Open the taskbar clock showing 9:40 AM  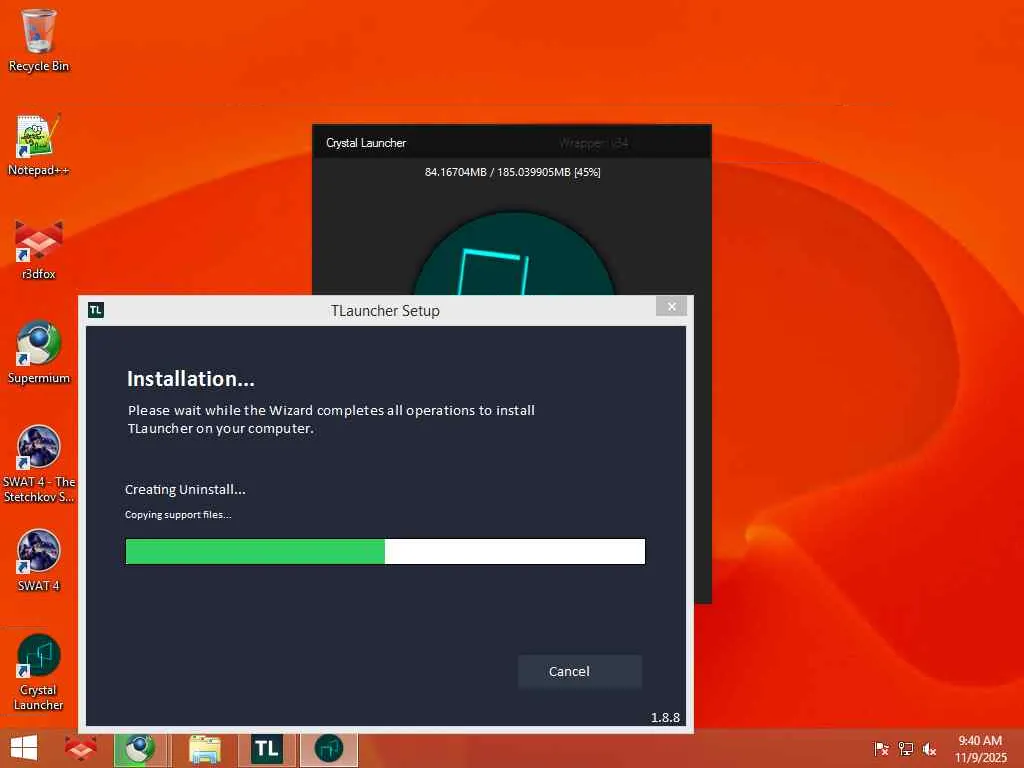(x=980, y=749)
